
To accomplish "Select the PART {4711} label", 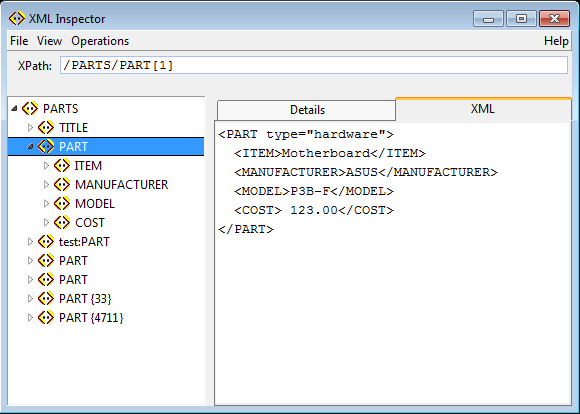I will [91, 317].
